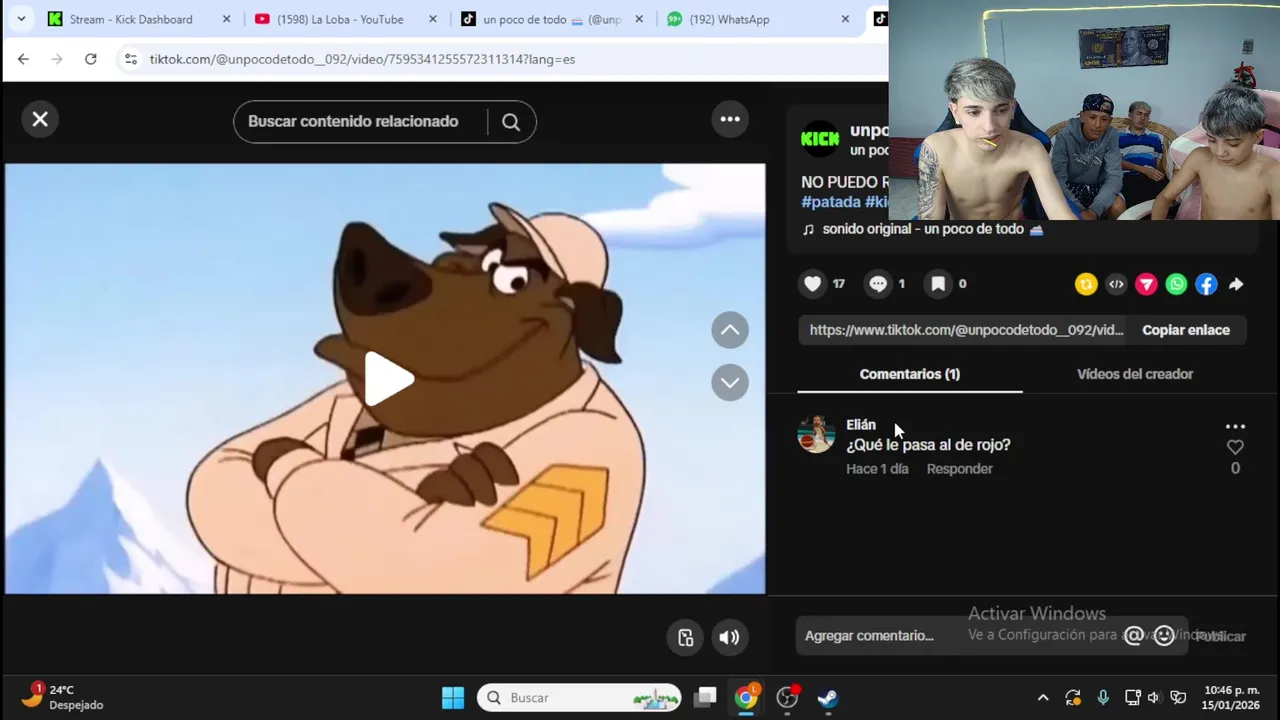Viewport: 1280px width, 720px height.
Task: Reload the page
Action: click(x=91, y=59)
